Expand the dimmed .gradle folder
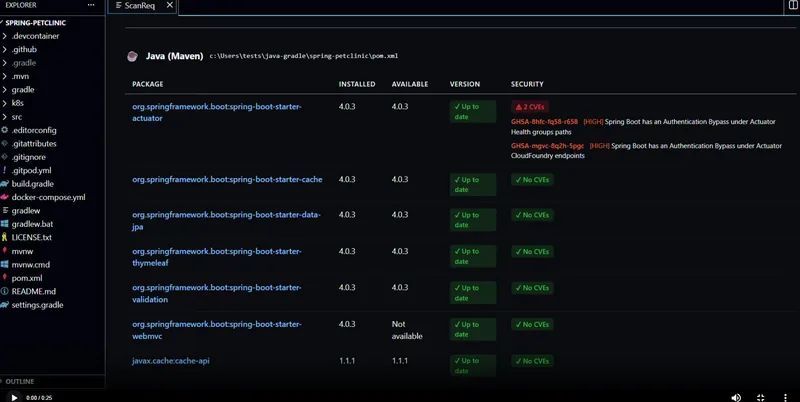The width and height of the screenshot is (800, 402). 23,63
